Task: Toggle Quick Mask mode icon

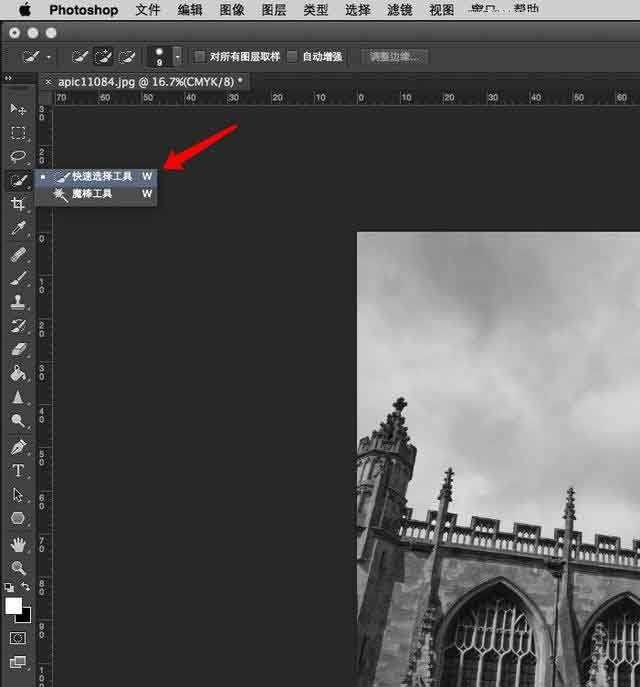Action: [17, 637]
